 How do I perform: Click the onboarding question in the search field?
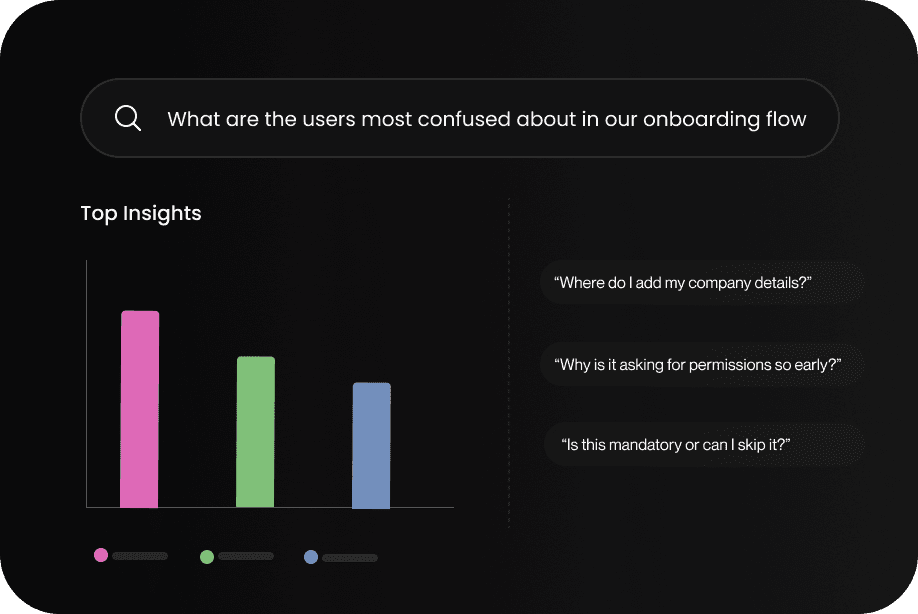[x=487, y=118]
